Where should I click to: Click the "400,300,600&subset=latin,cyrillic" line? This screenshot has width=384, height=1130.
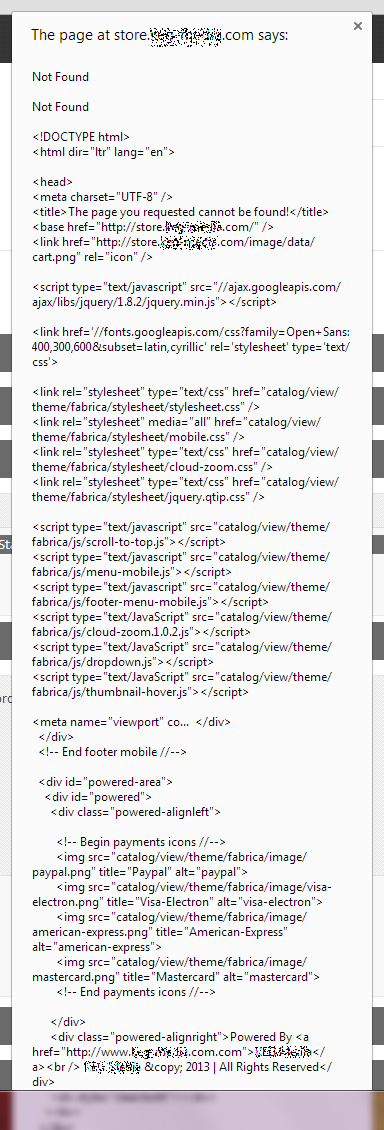pos(191,347)
